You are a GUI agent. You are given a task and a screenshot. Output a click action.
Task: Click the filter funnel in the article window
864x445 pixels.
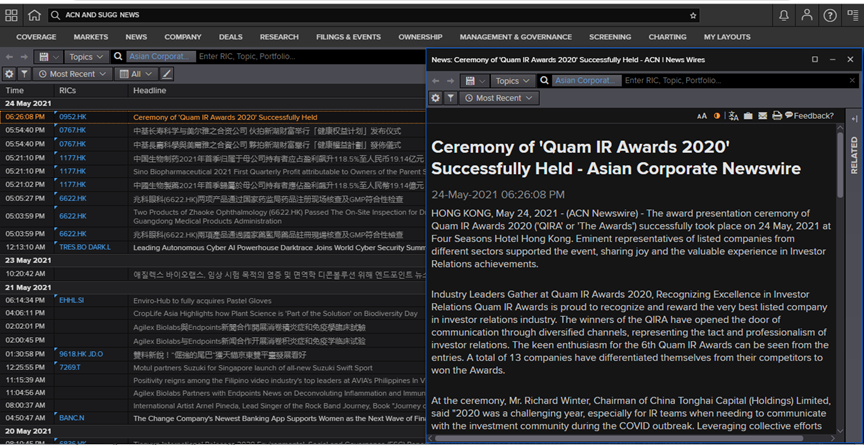pos(451,98)
